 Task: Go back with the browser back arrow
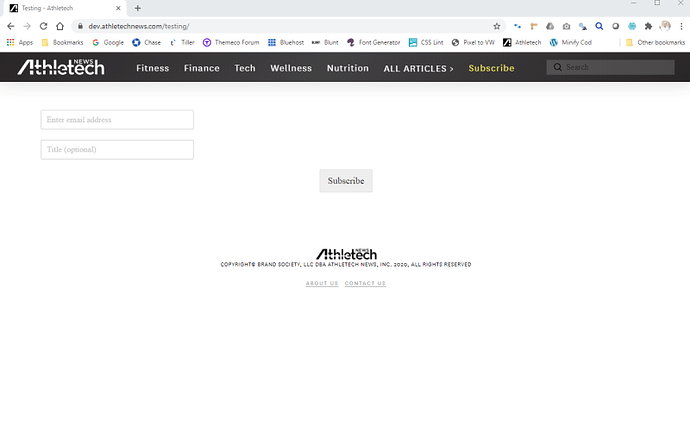pos(11,26)
